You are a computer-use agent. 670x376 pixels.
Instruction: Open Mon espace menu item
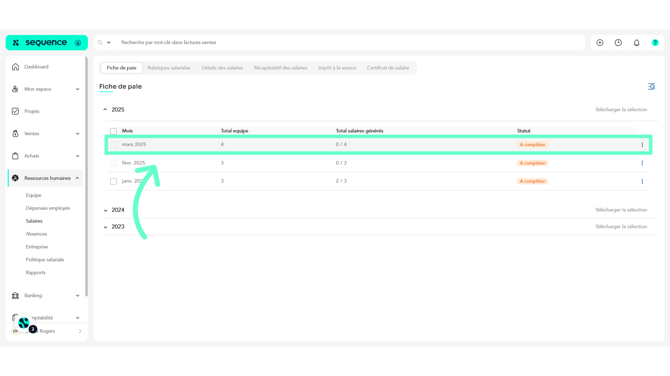38,89
